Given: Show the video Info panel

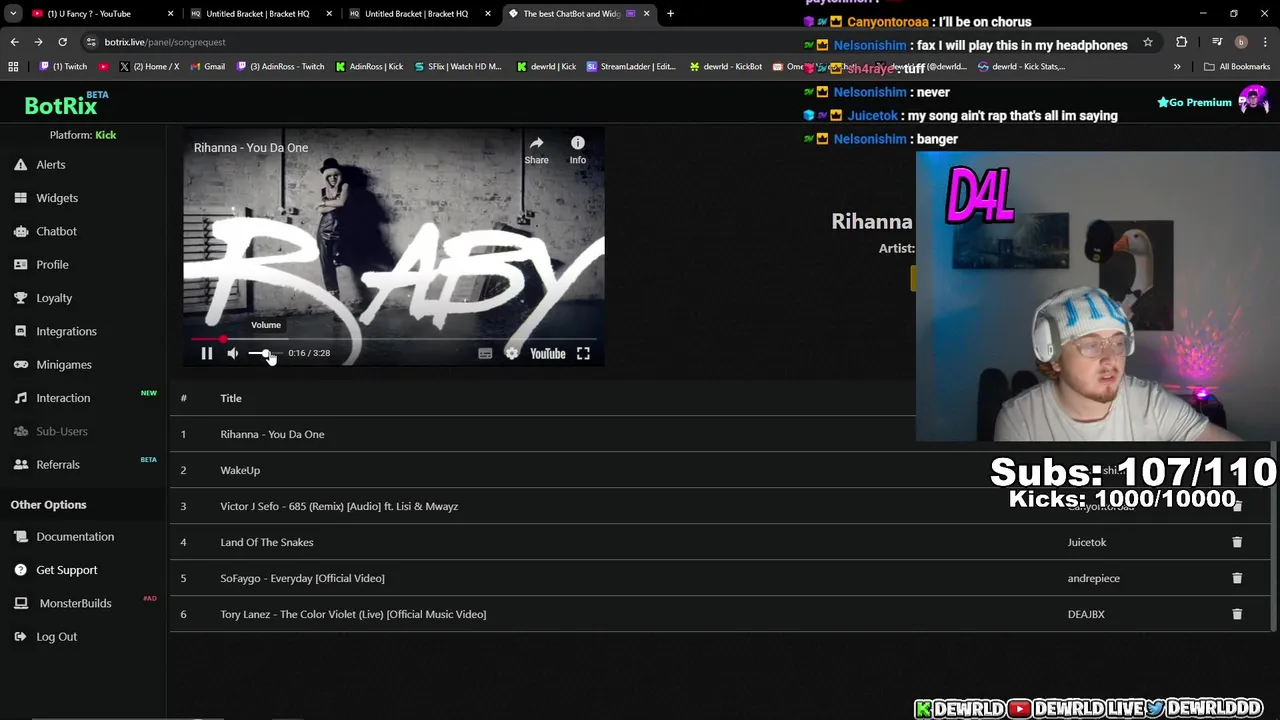Looking at the screenshot, I should 578,150.
